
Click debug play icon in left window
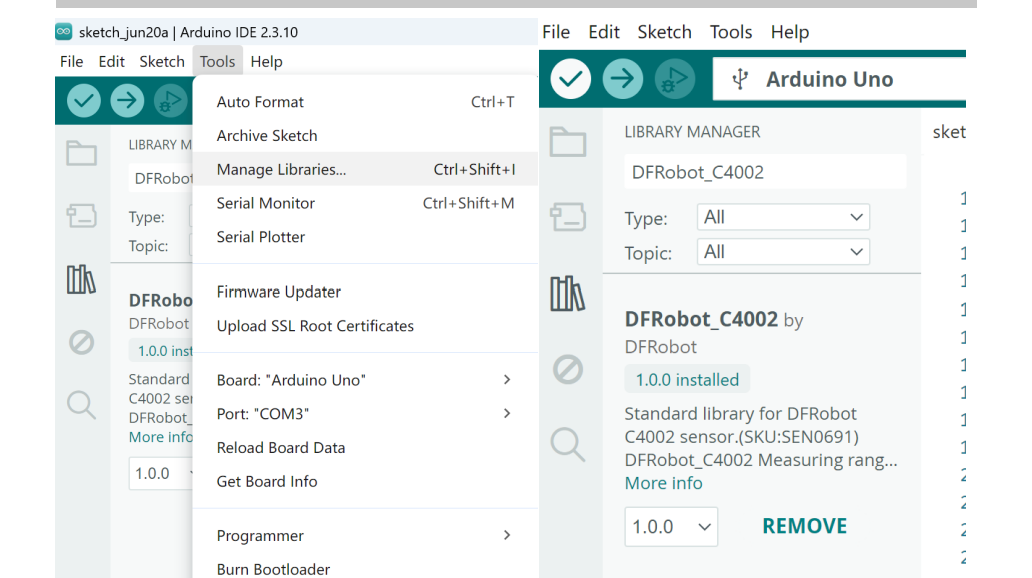170,101
